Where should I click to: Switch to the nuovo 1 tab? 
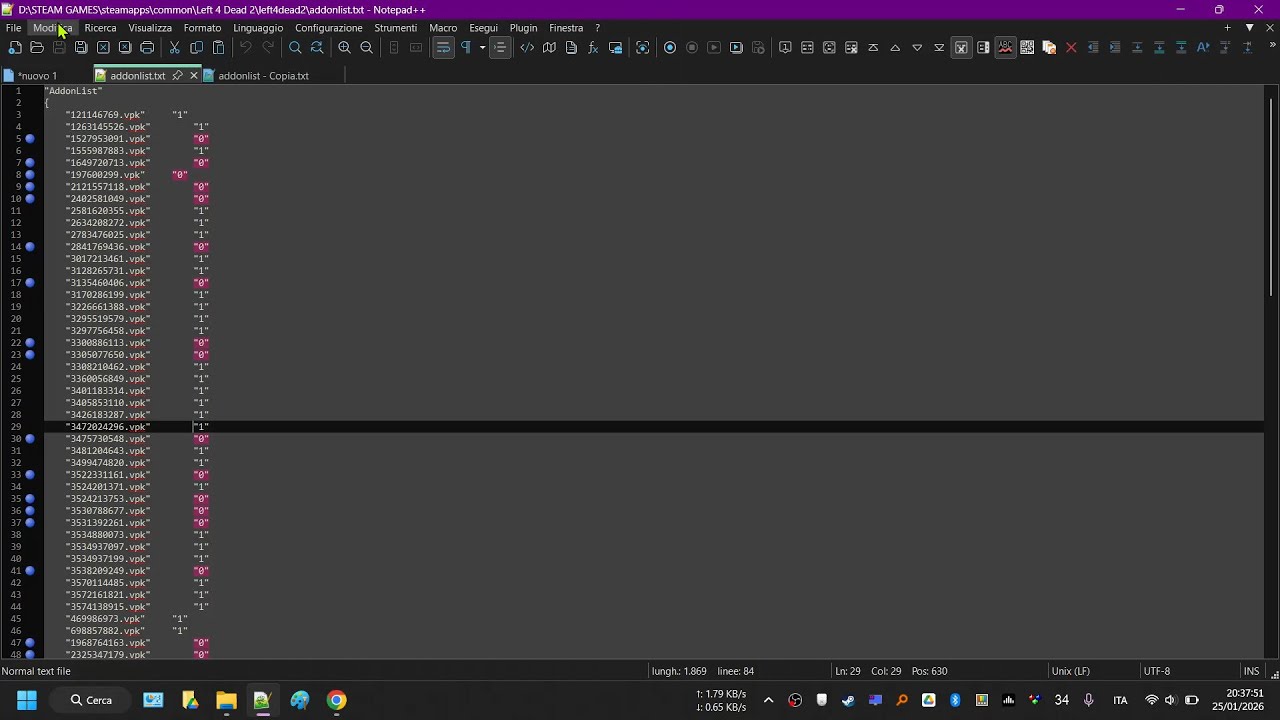(38, 76)
